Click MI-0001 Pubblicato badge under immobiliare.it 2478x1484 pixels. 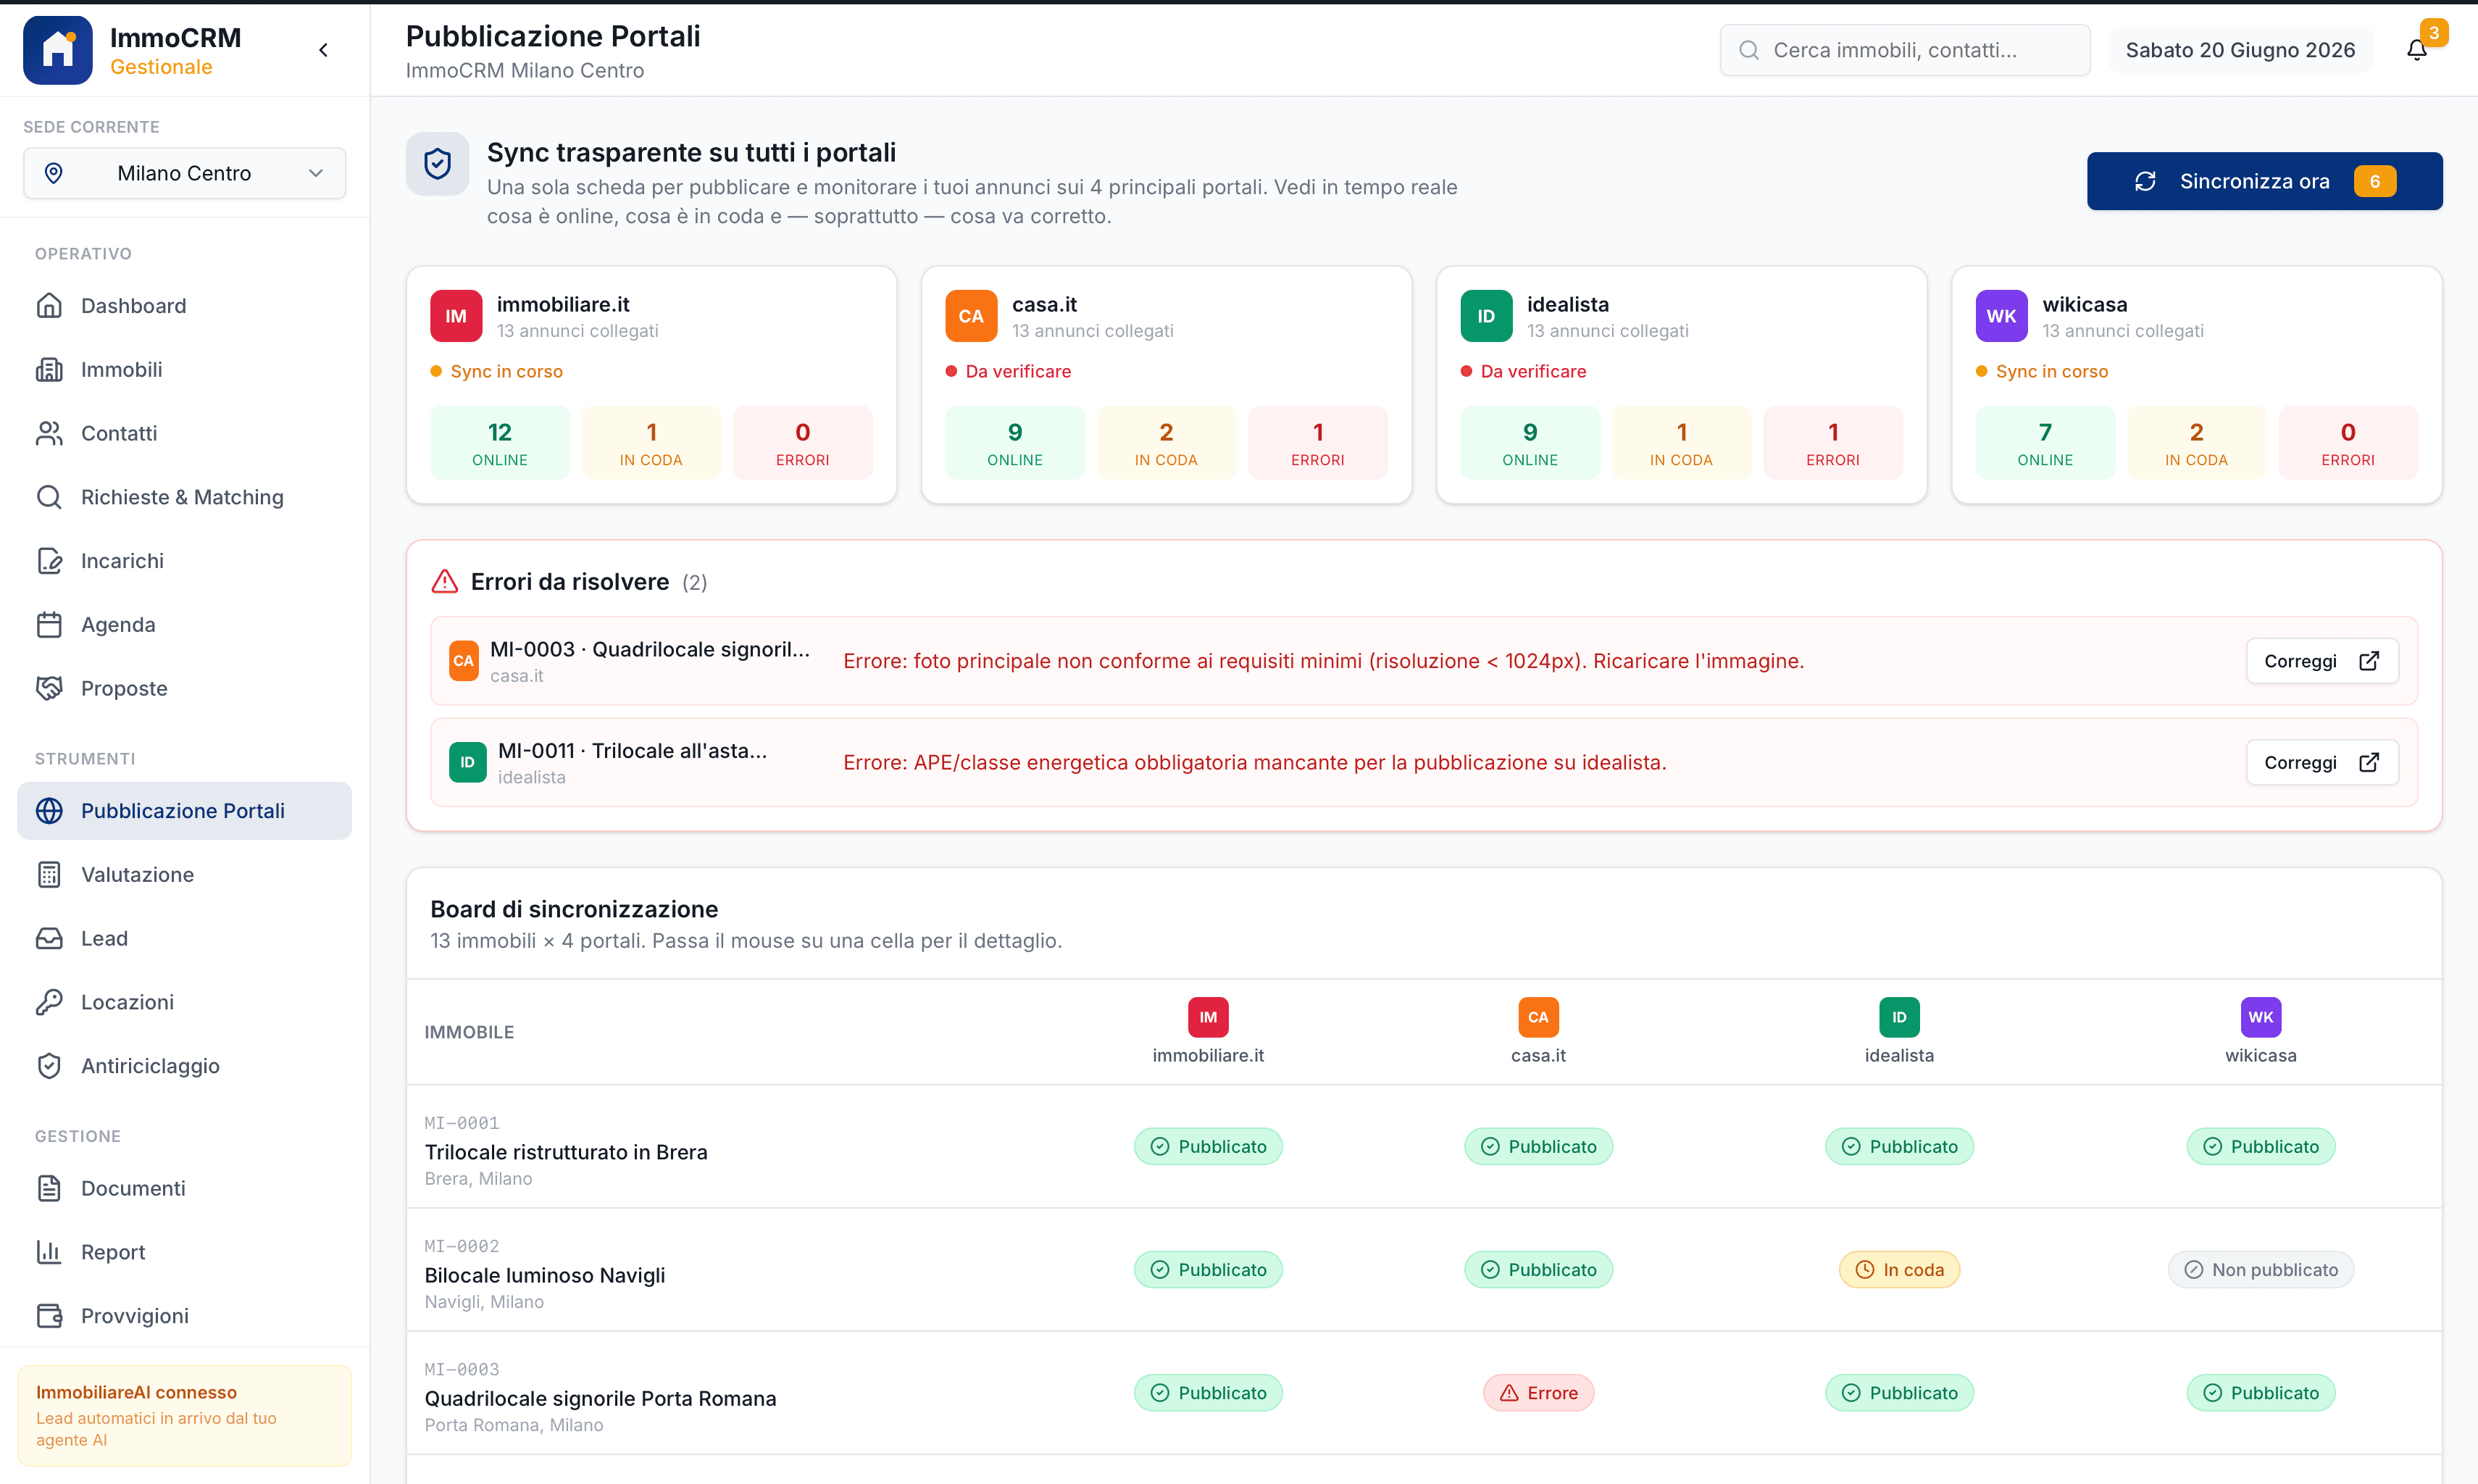(x=1208, y=1147)
